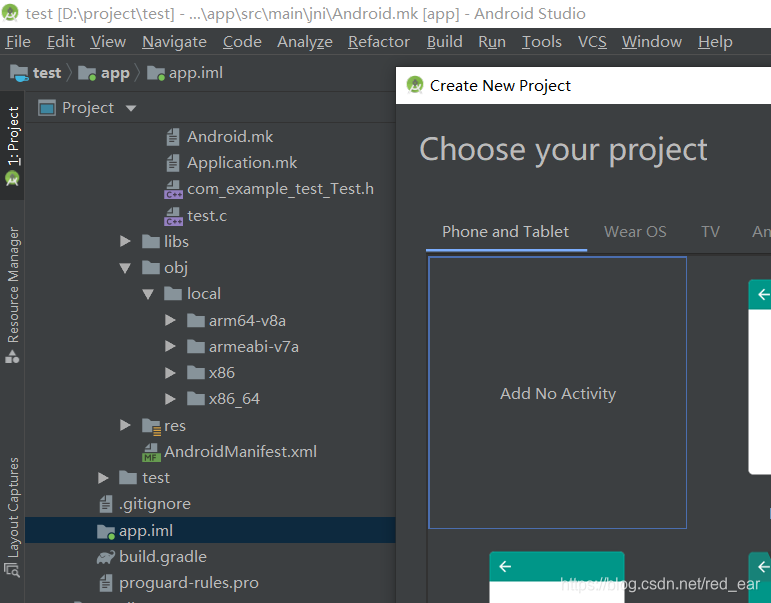This screenshot has height=603, width=771.
Task: Click the Android.mk file icon
Action: point(173,137)
